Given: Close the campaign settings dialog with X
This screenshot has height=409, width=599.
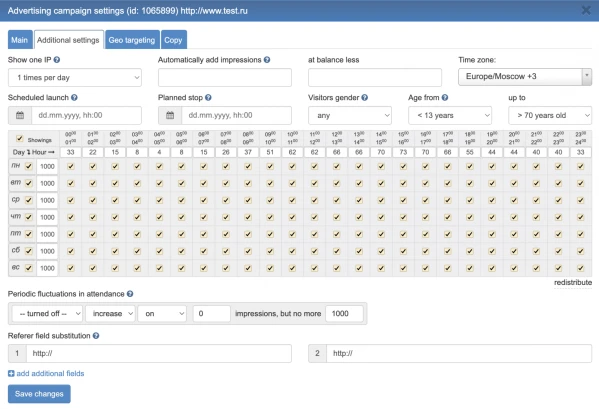Looking at the screenshot, I should 586,10.
